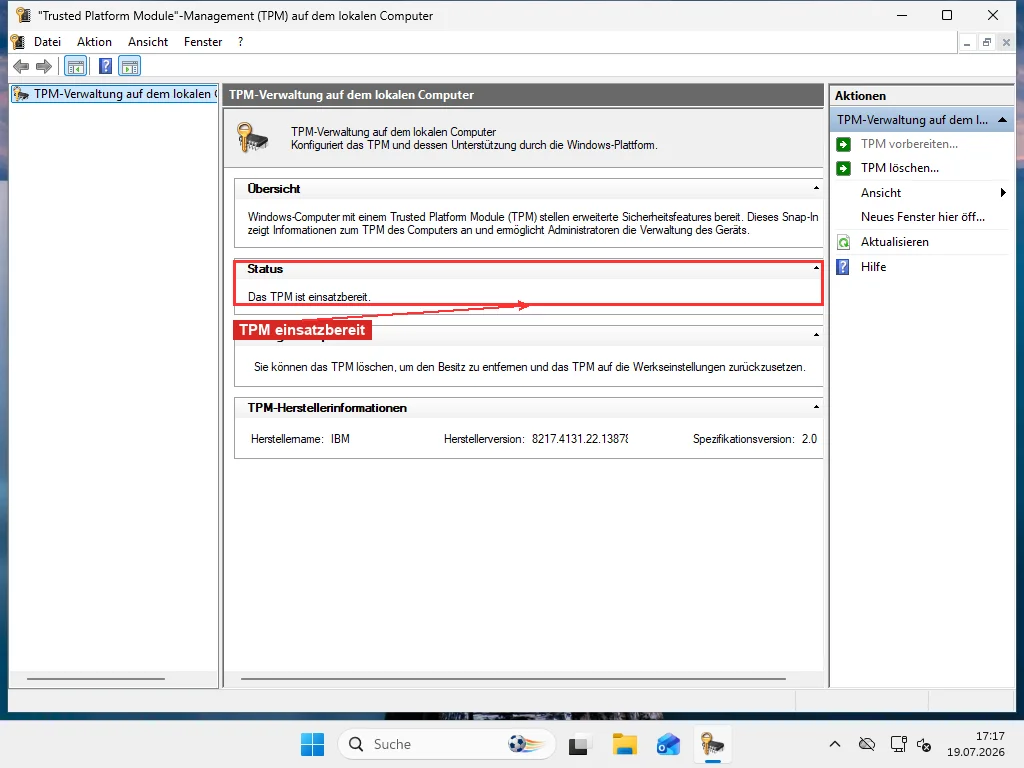The width and height of the screenshot is (1024, 768).
Task: Collapse the Status section arrow
Action: [816, 268]
